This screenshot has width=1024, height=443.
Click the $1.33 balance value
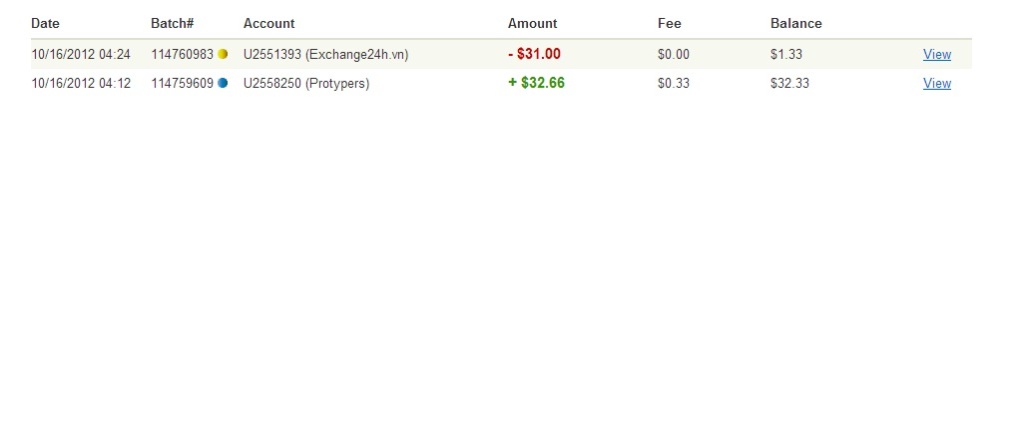pyautogui.click(x=786, y=54)
